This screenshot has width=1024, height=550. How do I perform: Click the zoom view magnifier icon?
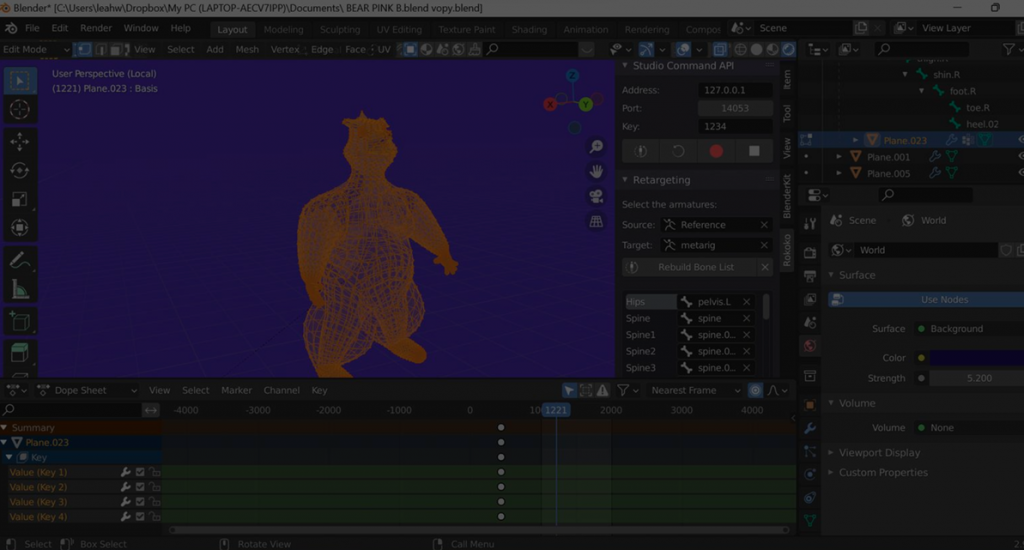tap(596, 147)
